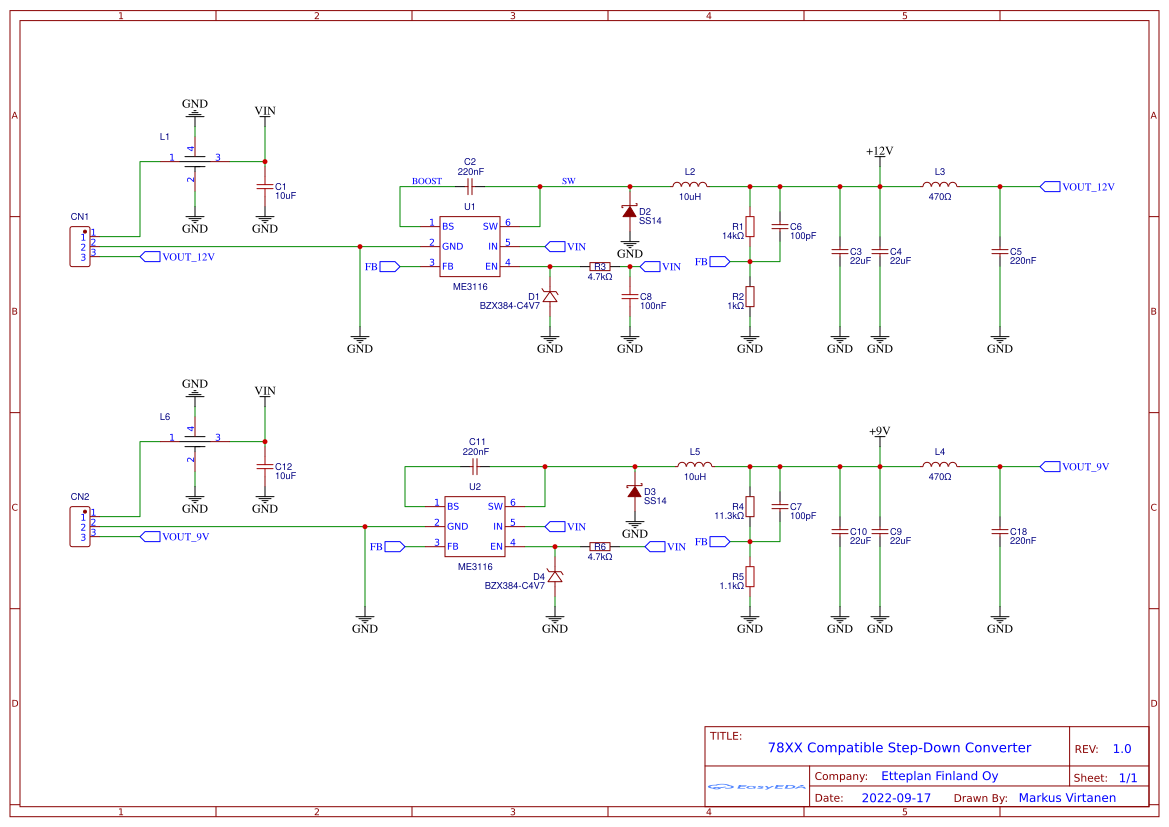Click the SS14 Schottky diode D2 symbol

pyautogui.click(x=630, y=213)
